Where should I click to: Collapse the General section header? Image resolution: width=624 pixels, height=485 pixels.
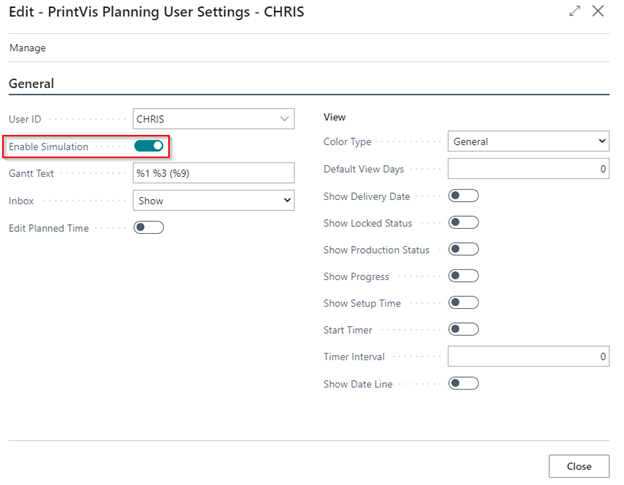(x=31, y=84)
